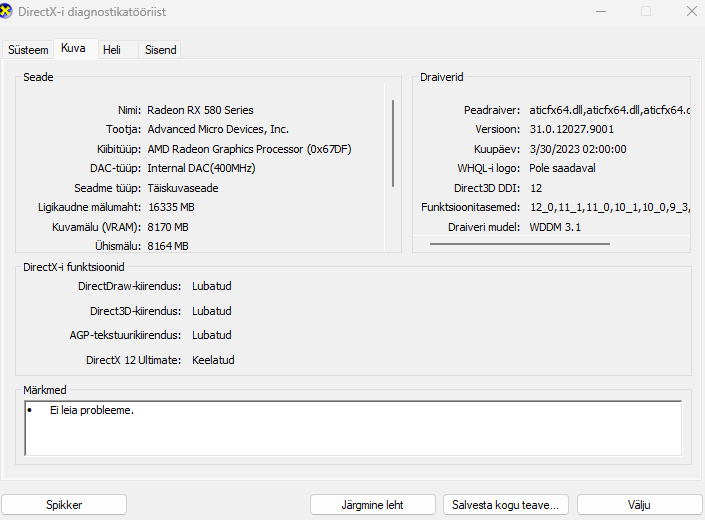This screenshot has height=520, width=705.
Task: Click Lubatud next to DirectDraw-kiirendus
Action: click(212, 286)
